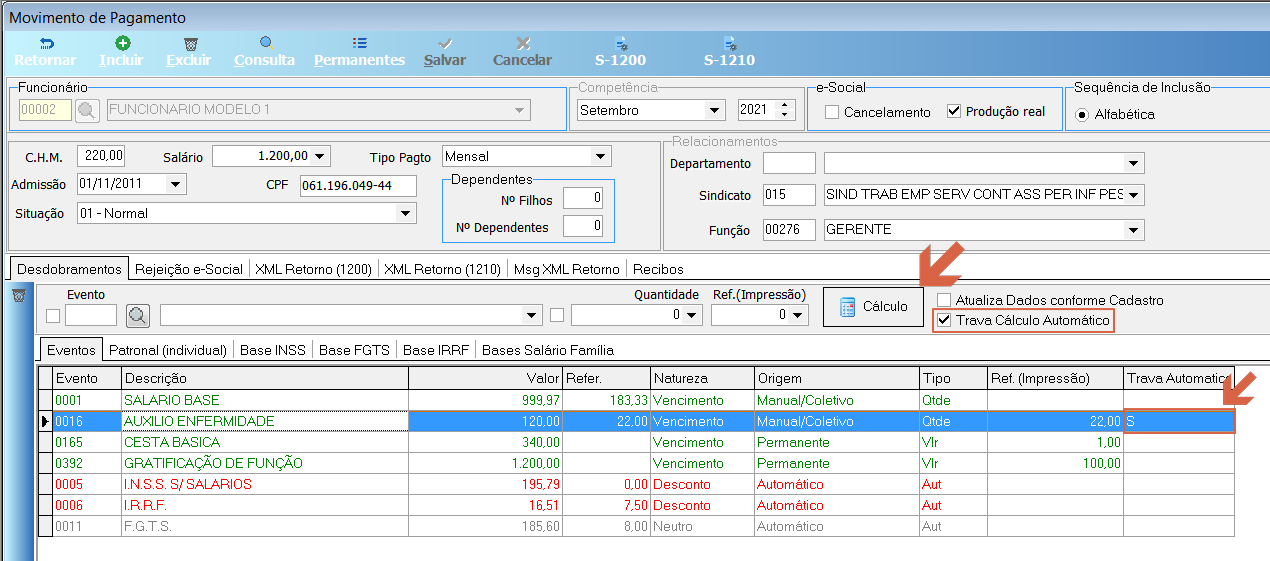Open the Admissão date picker
This screenshot has width=1270, height=561.
[176, 184]
